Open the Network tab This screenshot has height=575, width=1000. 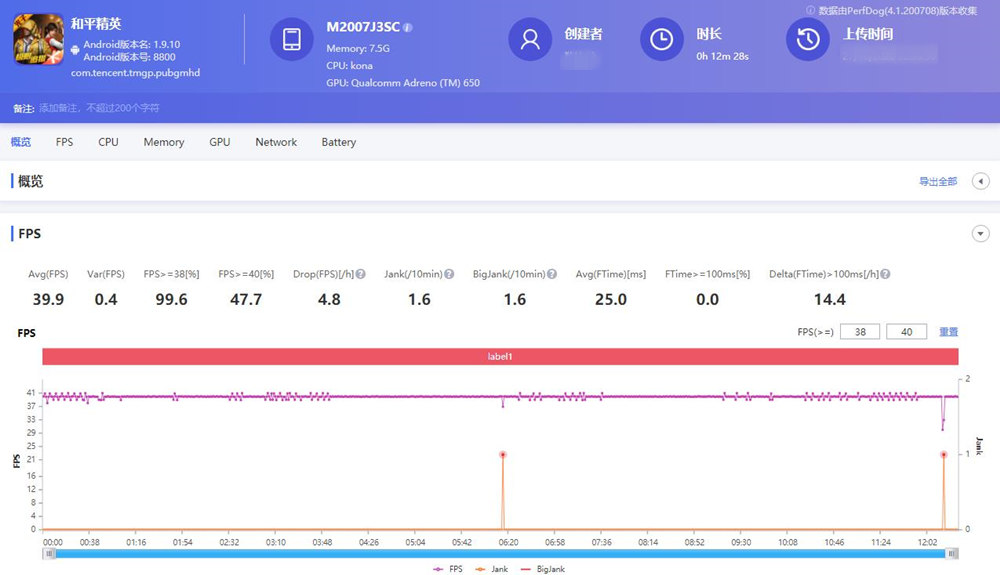276,142
